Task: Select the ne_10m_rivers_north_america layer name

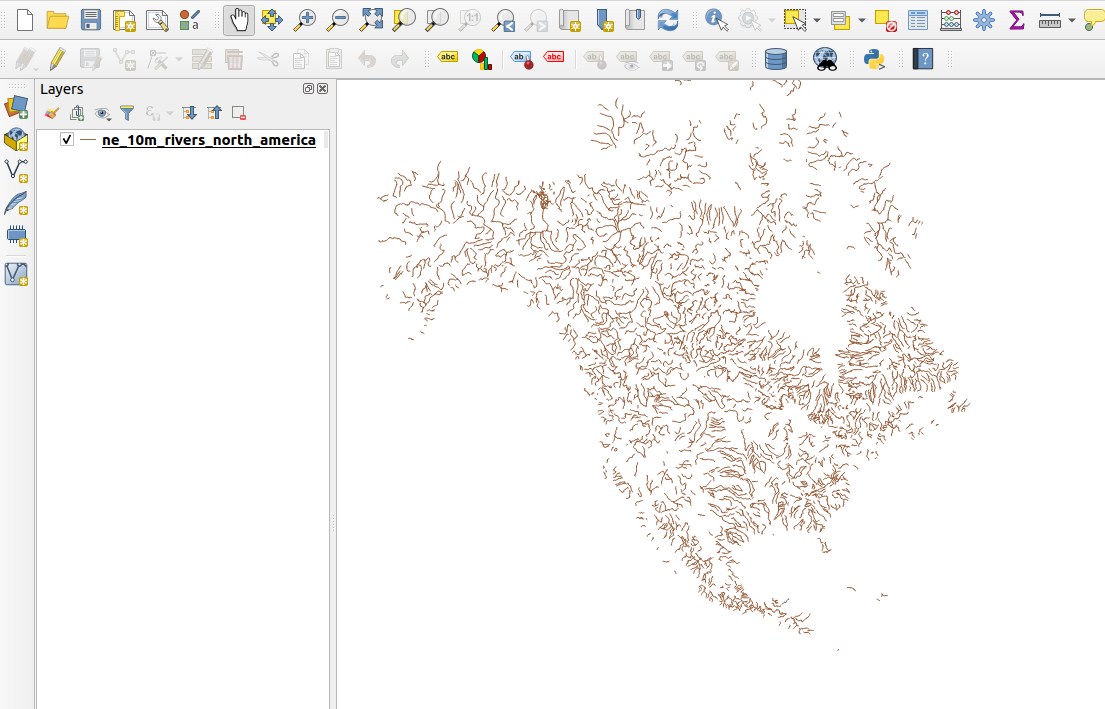Action: [208, 140]
